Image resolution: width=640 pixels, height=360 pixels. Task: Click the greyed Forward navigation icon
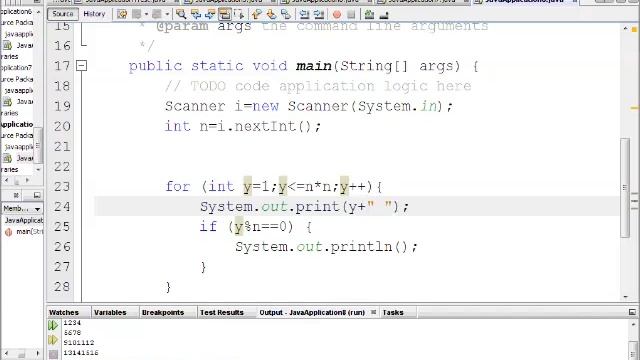[x=157, y=14]
